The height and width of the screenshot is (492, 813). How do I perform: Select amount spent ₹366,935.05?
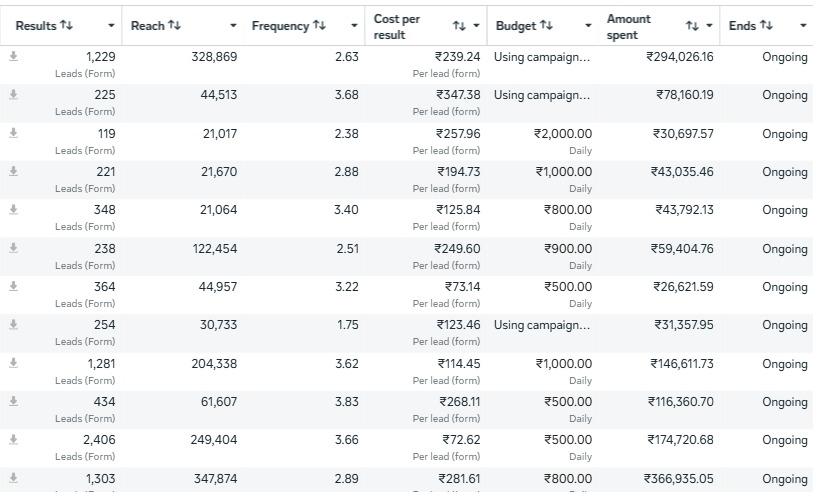tap(679, 479)
